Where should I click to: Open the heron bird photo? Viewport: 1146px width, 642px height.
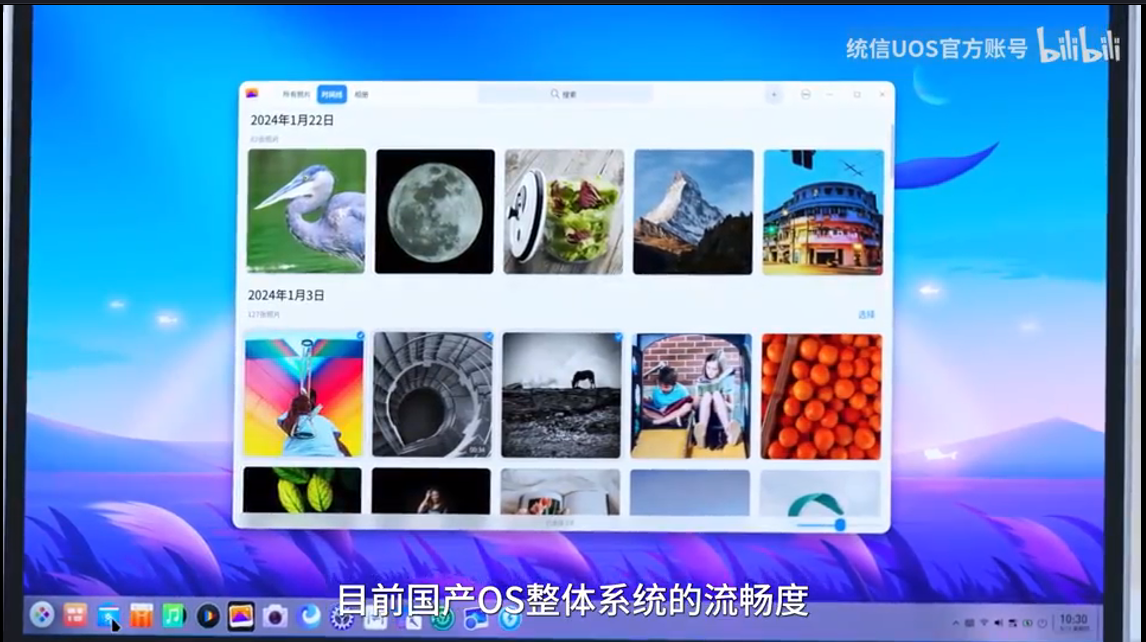point(306,211)
